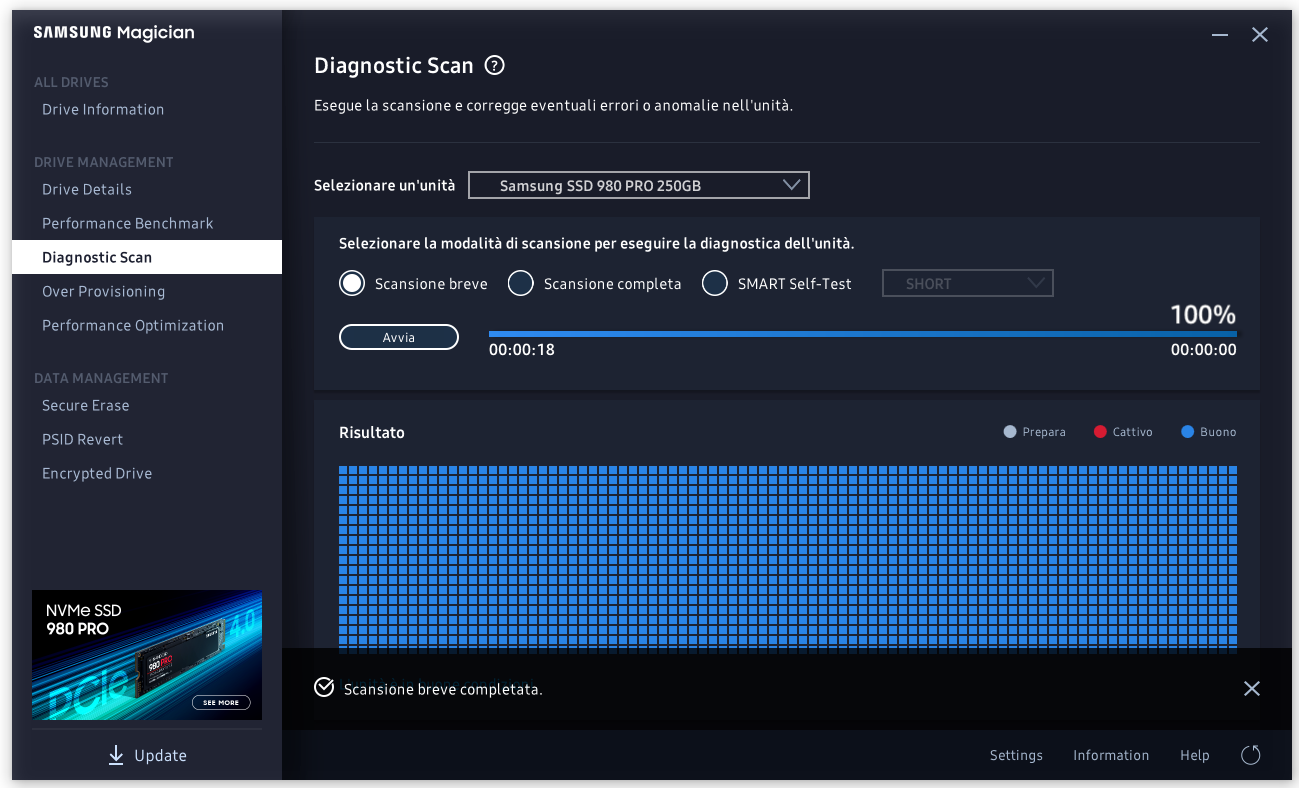Click the remaining time 00:00:00
The height and width of the screenshot is (788, 1299).
click(1203, 350)
